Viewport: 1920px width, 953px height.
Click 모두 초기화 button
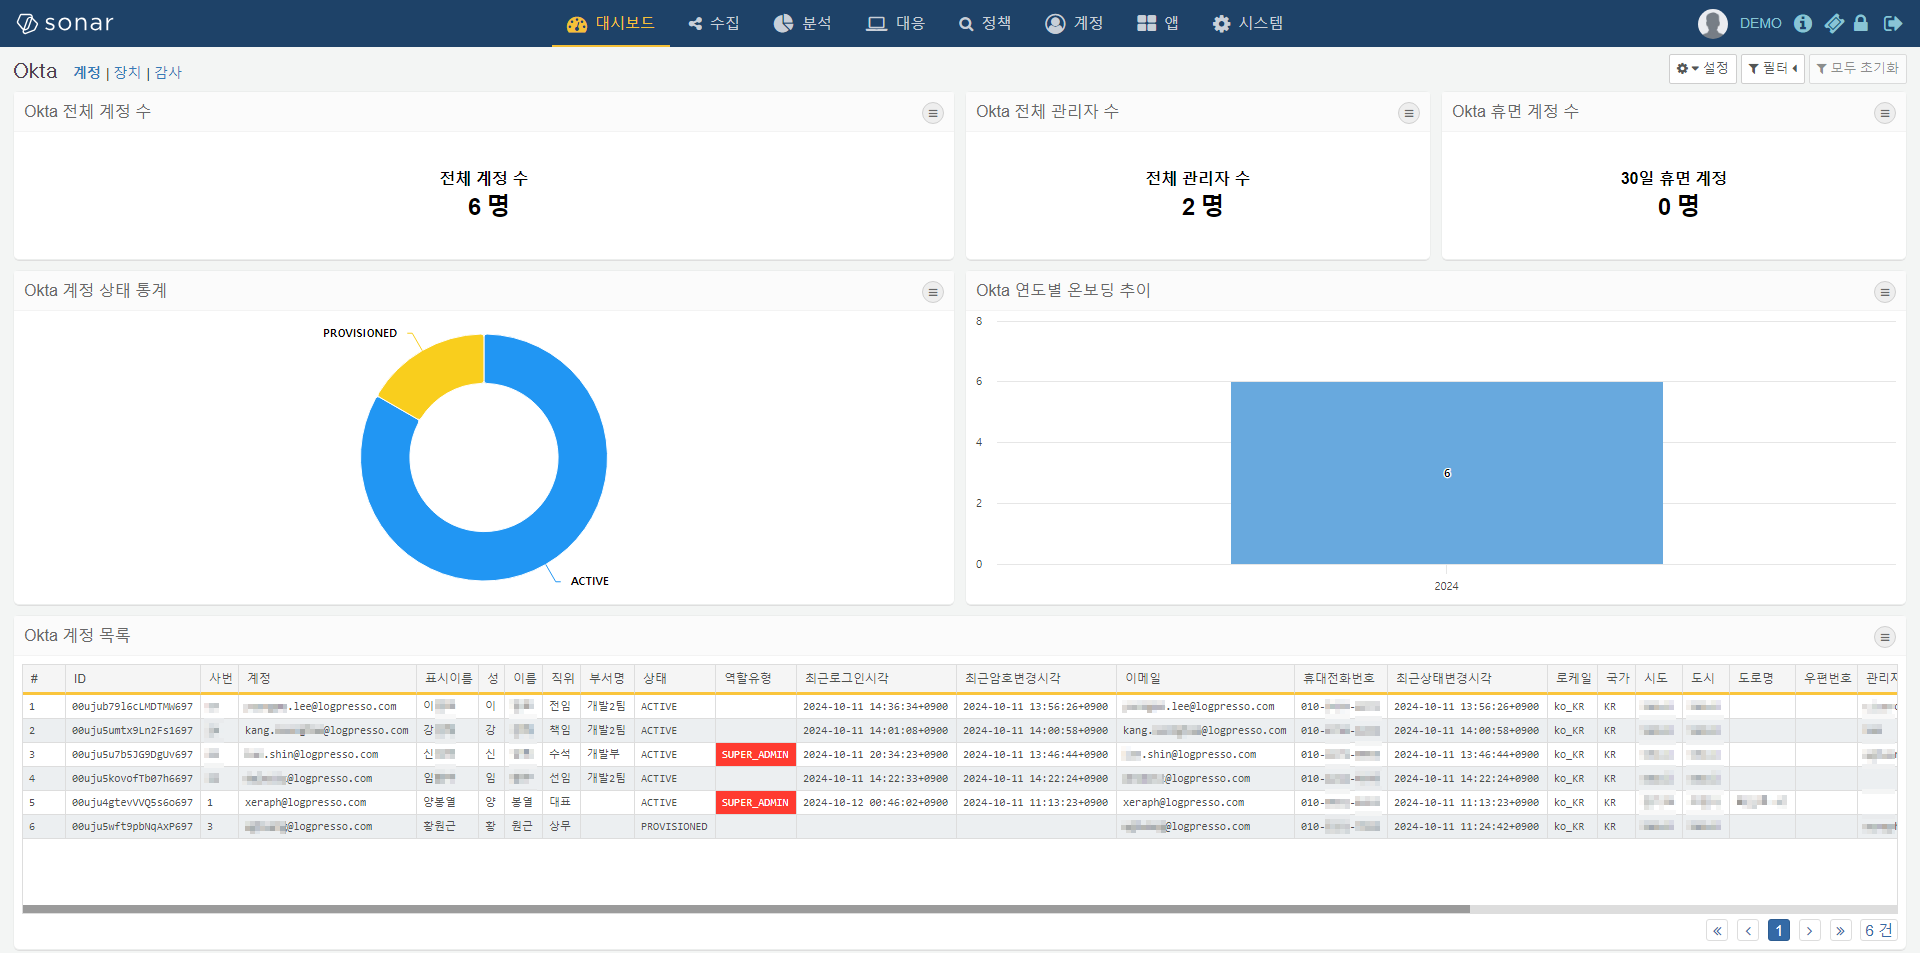(1857, 68)
